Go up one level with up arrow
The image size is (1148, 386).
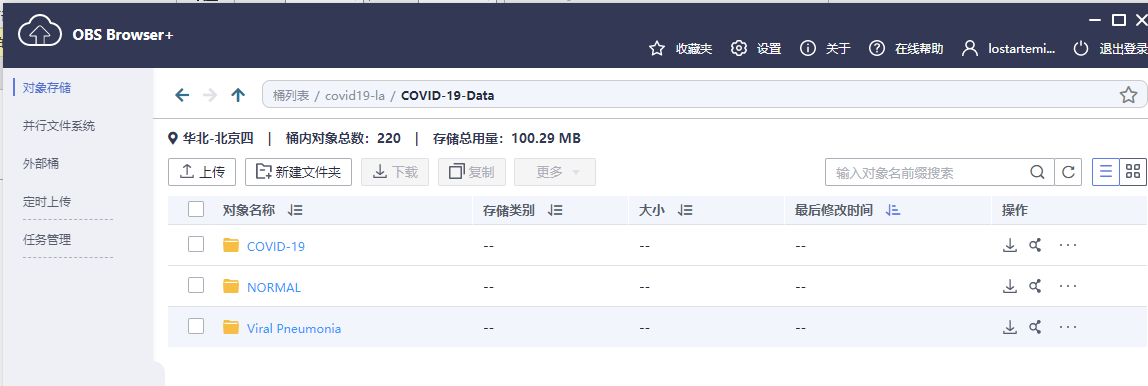pos(238,95)
